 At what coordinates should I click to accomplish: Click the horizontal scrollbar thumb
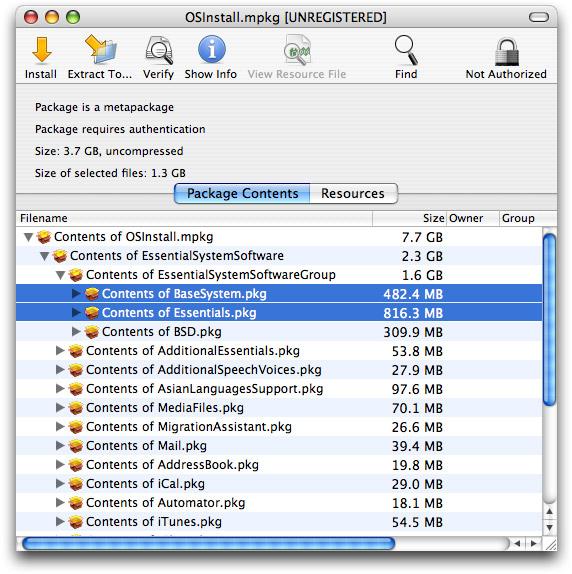point(209,543)
